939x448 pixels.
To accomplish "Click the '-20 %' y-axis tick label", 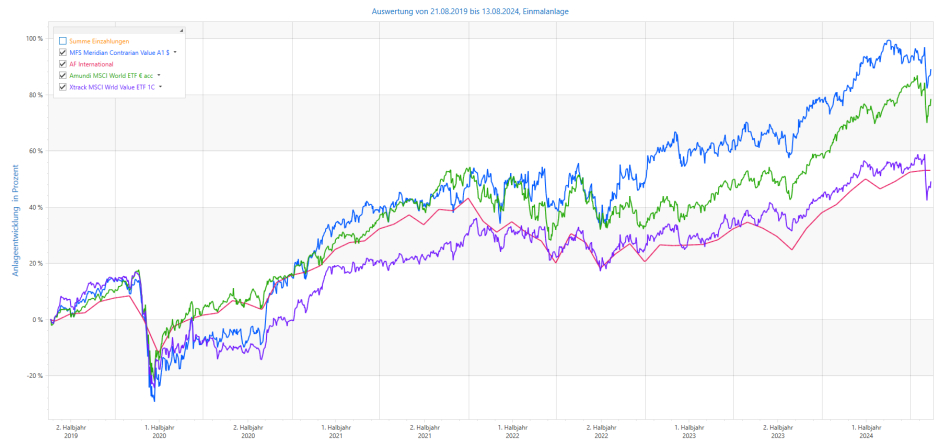I will point(33,376).
